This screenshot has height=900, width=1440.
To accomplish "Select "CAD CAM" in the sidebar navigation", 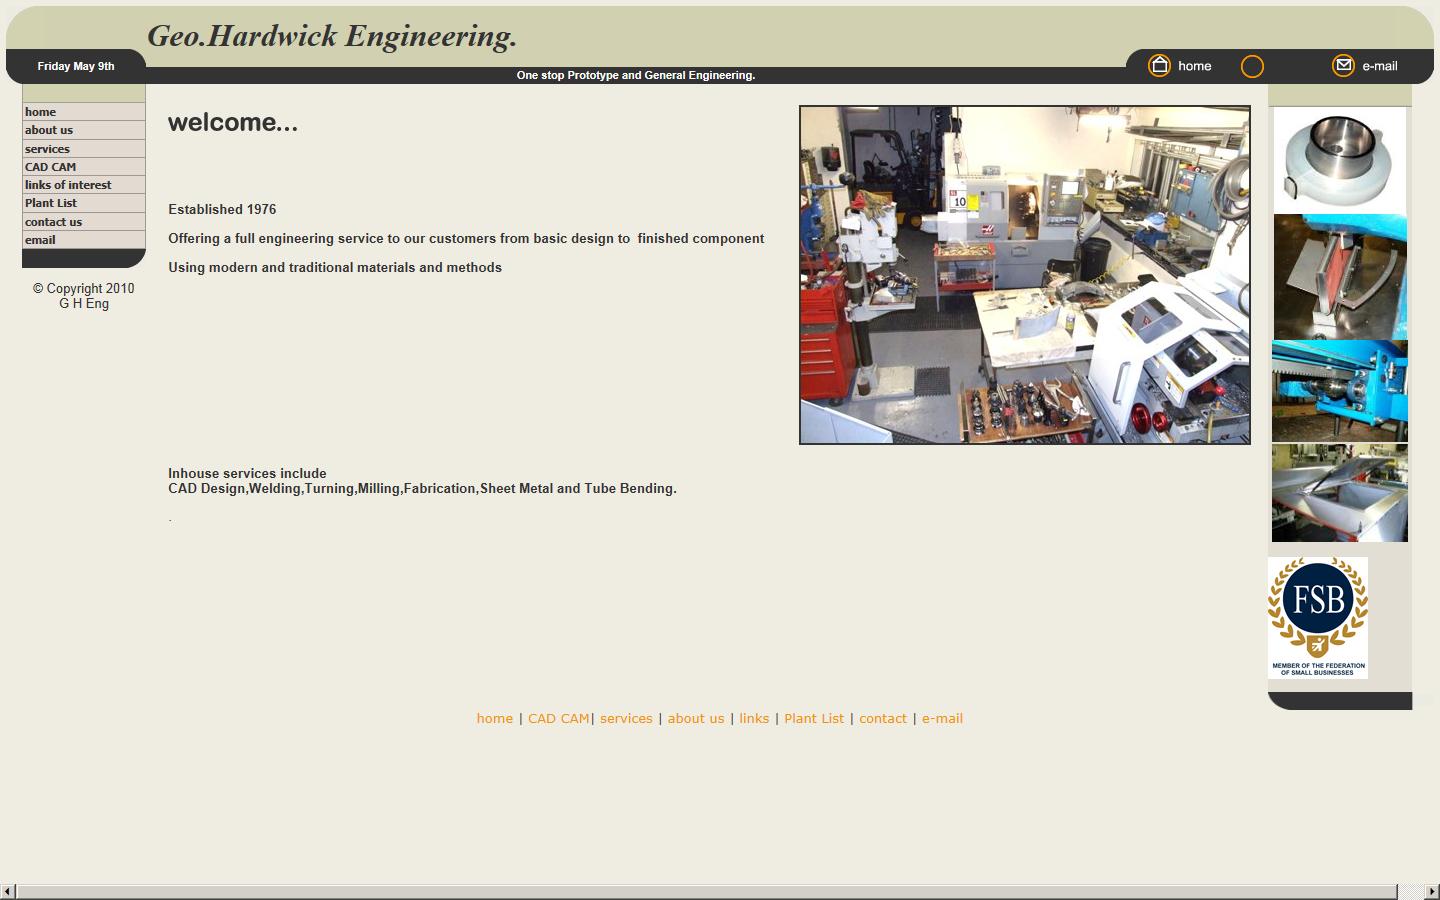I will tap(50, 166).
